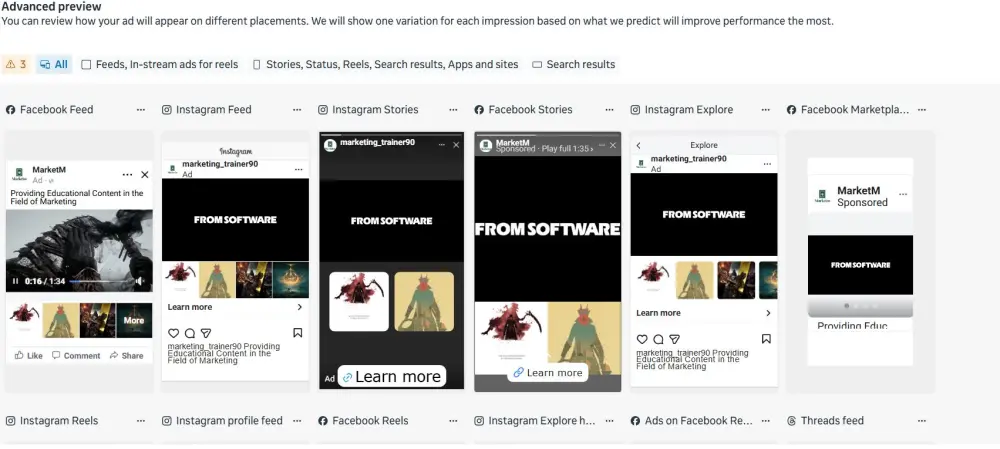
Task: Click Learn more in the Facebook Stories preview
Action: click(548, 373)
